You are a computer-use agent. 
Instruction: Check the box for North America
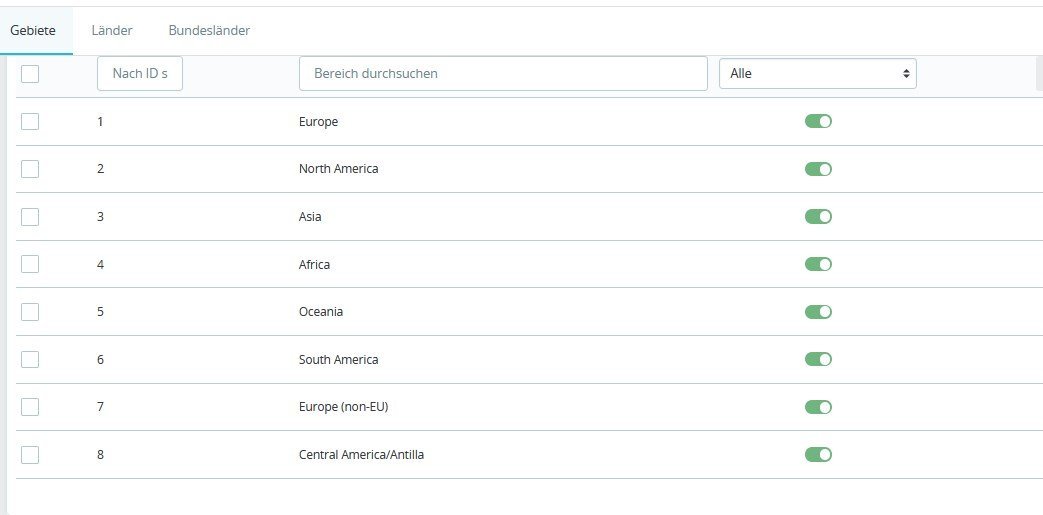[x=30, y=169]
